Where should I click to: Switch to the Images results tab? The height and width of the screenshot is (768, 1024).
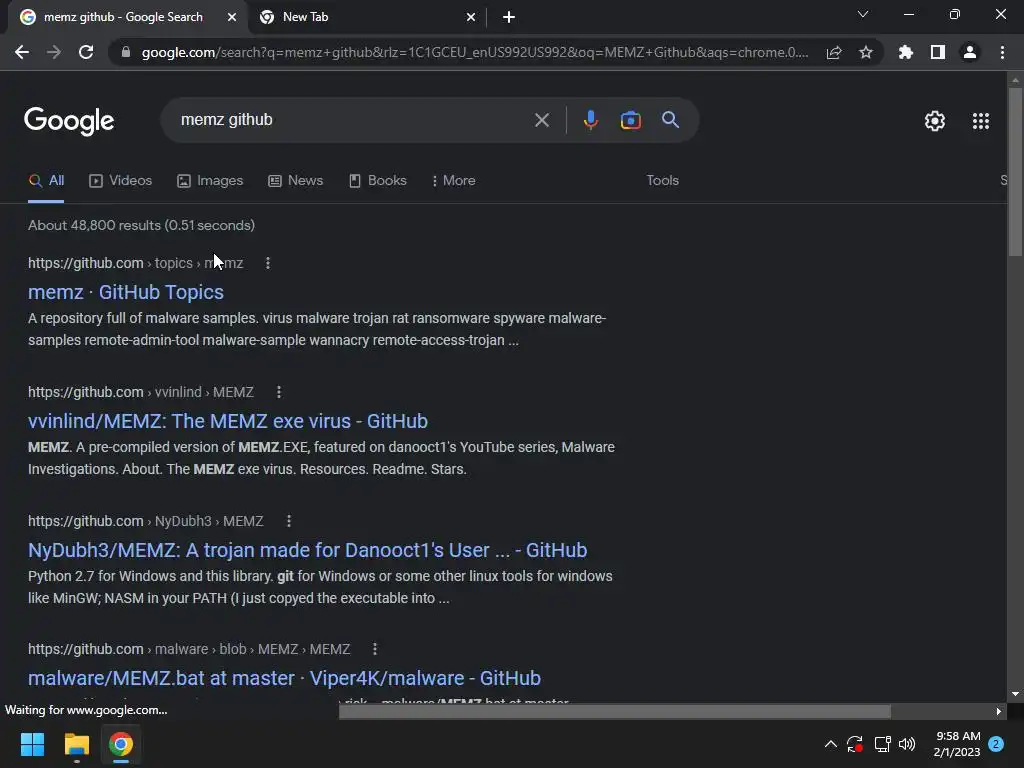(x=210, y=181)
